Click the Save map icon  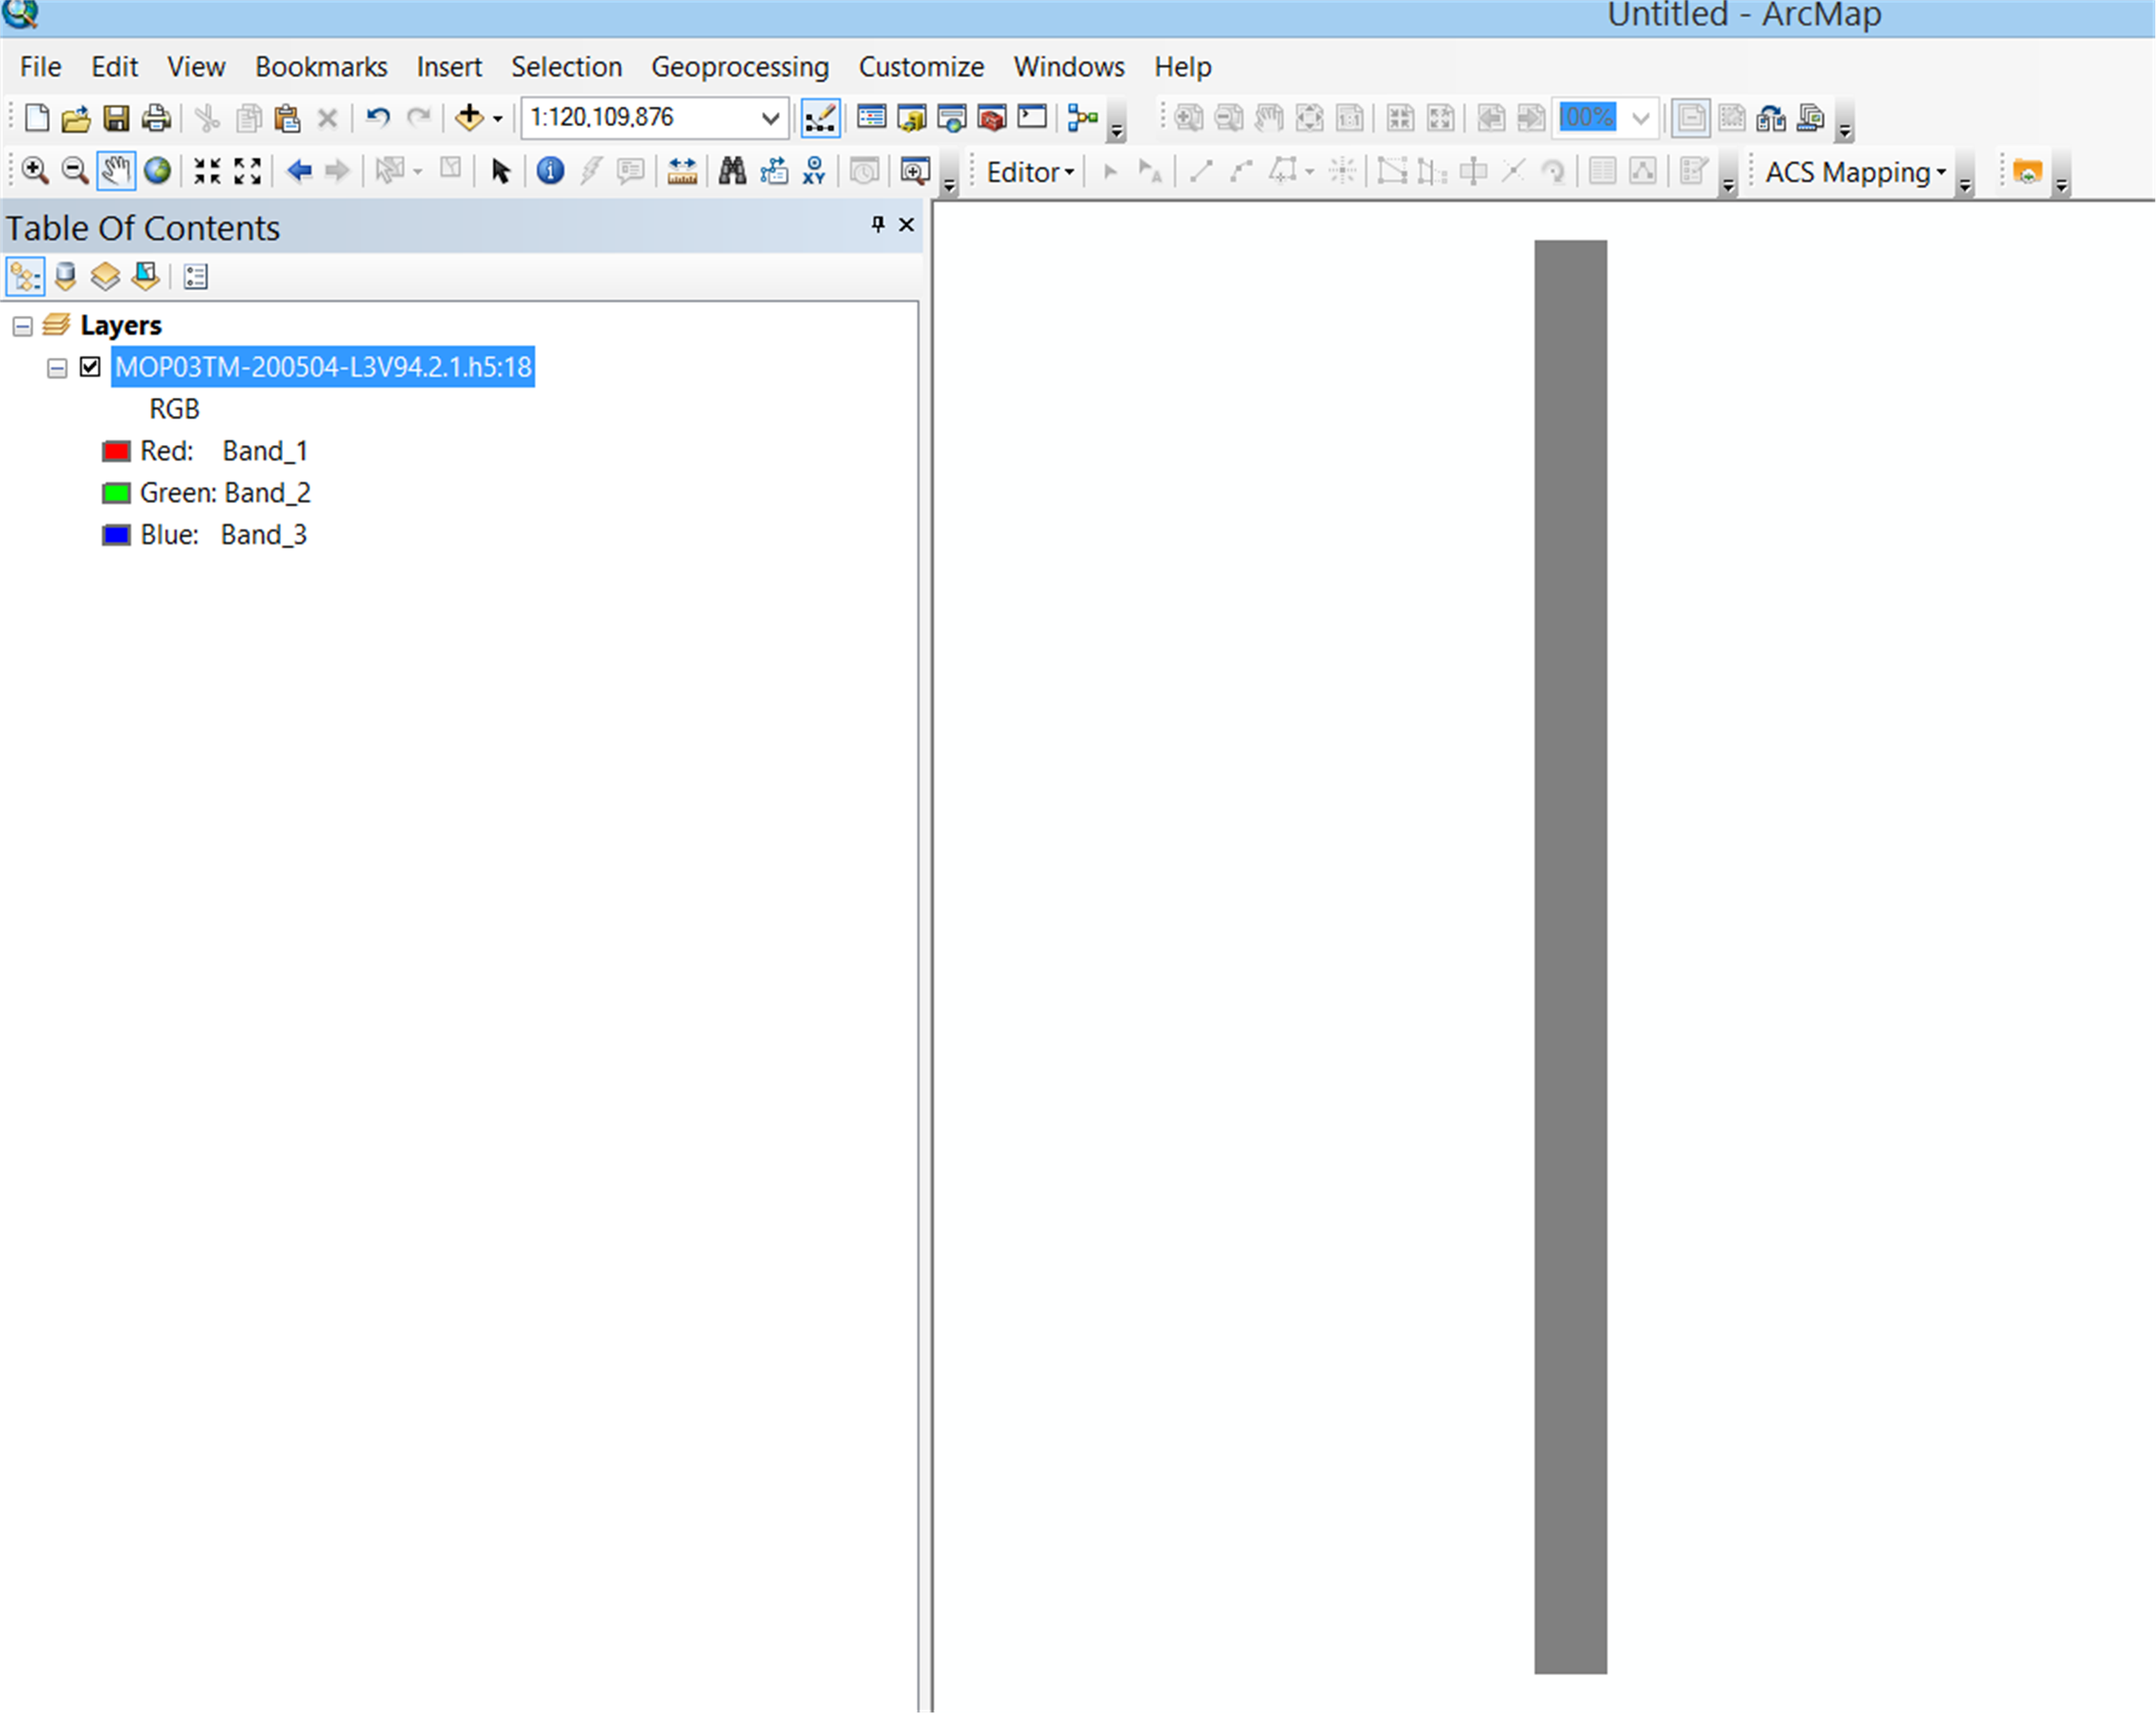[x=117, y=118]
